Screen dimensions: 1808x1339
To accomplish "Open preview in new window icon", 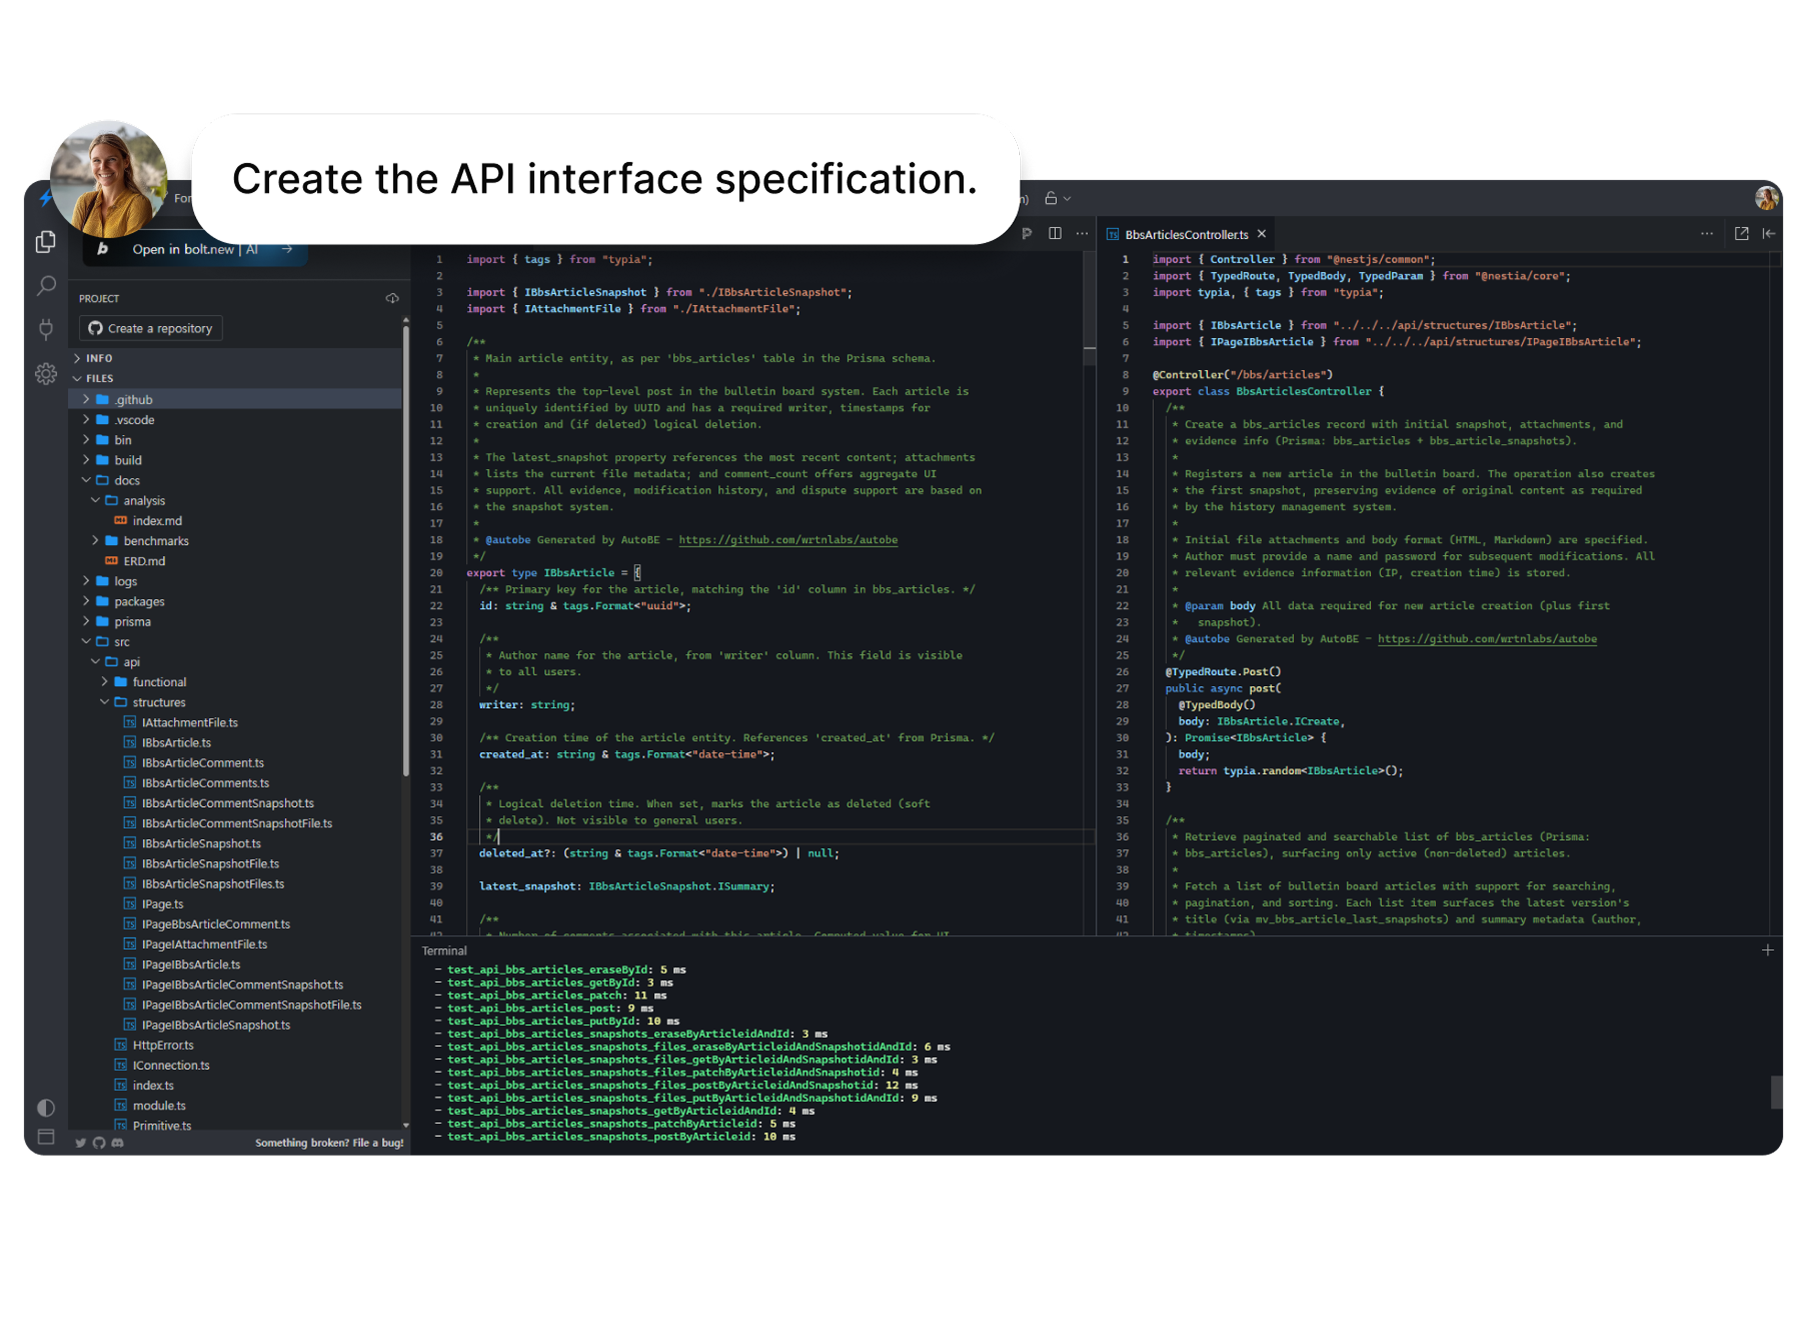I will pos(1741,233).
